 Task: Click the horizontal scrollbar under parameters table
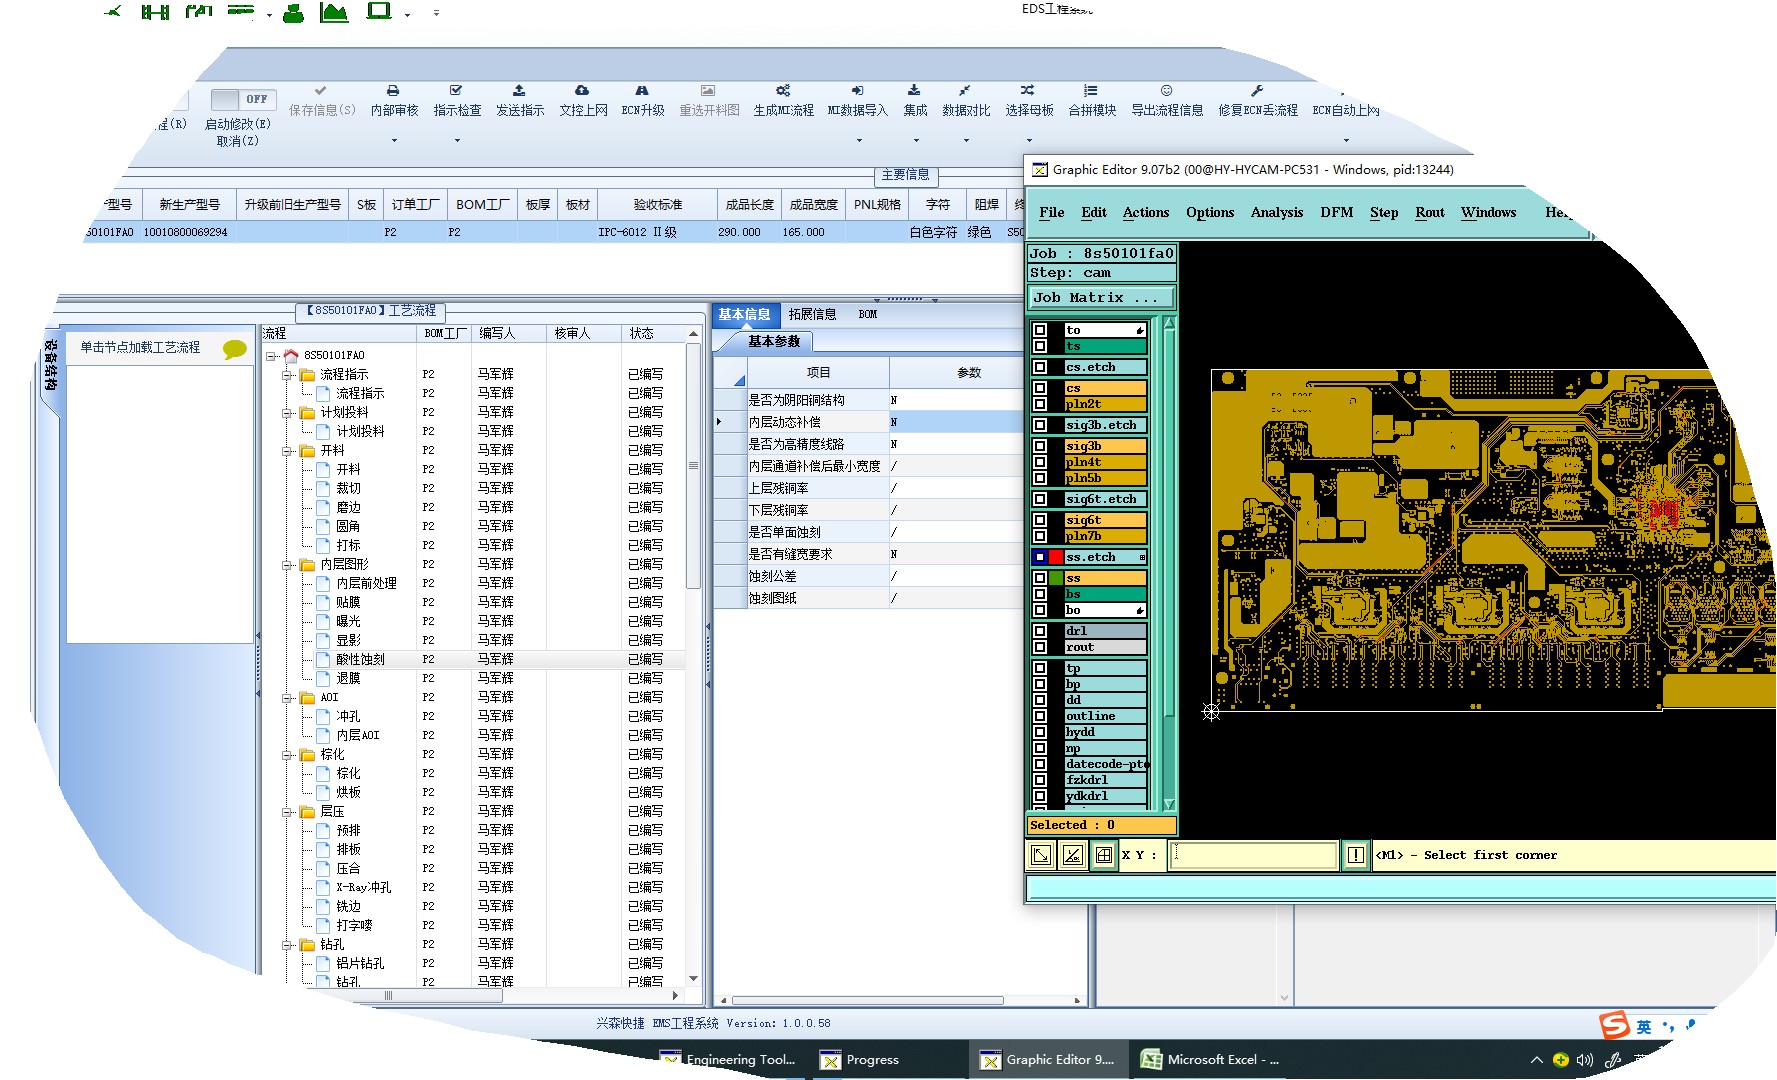click(867, 1000)
